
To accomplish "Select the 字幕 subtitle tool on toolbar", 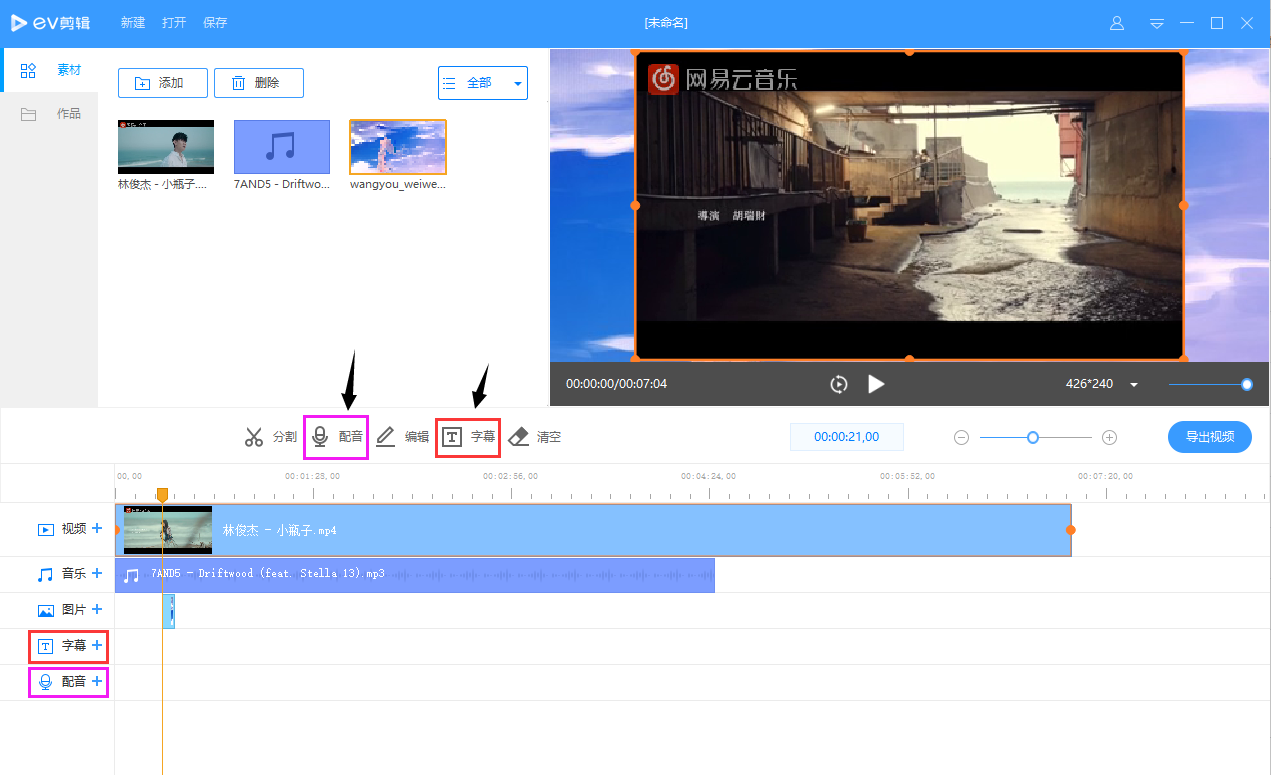I will [x=468, y=436].
